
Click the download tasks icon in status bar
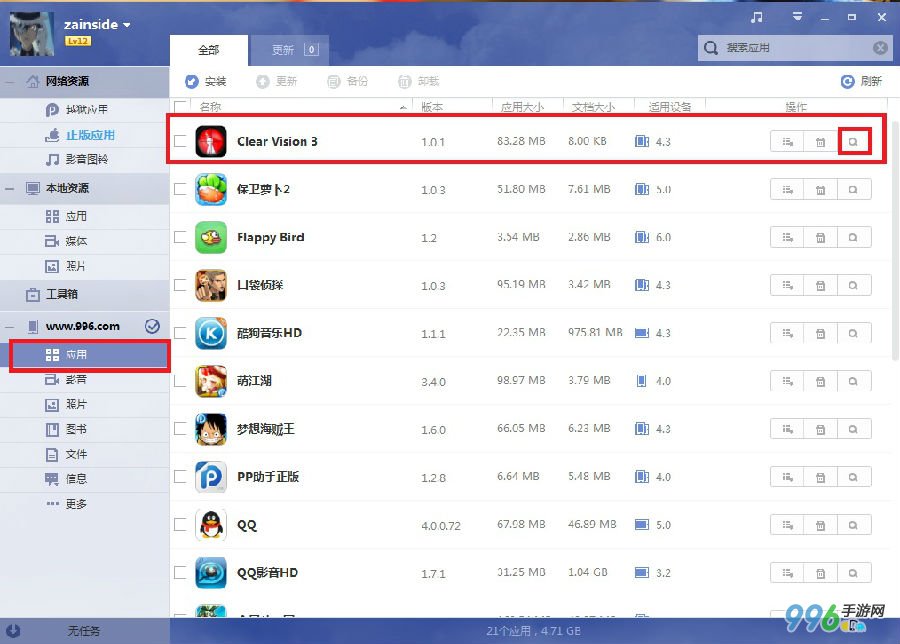tap(13, 631)
